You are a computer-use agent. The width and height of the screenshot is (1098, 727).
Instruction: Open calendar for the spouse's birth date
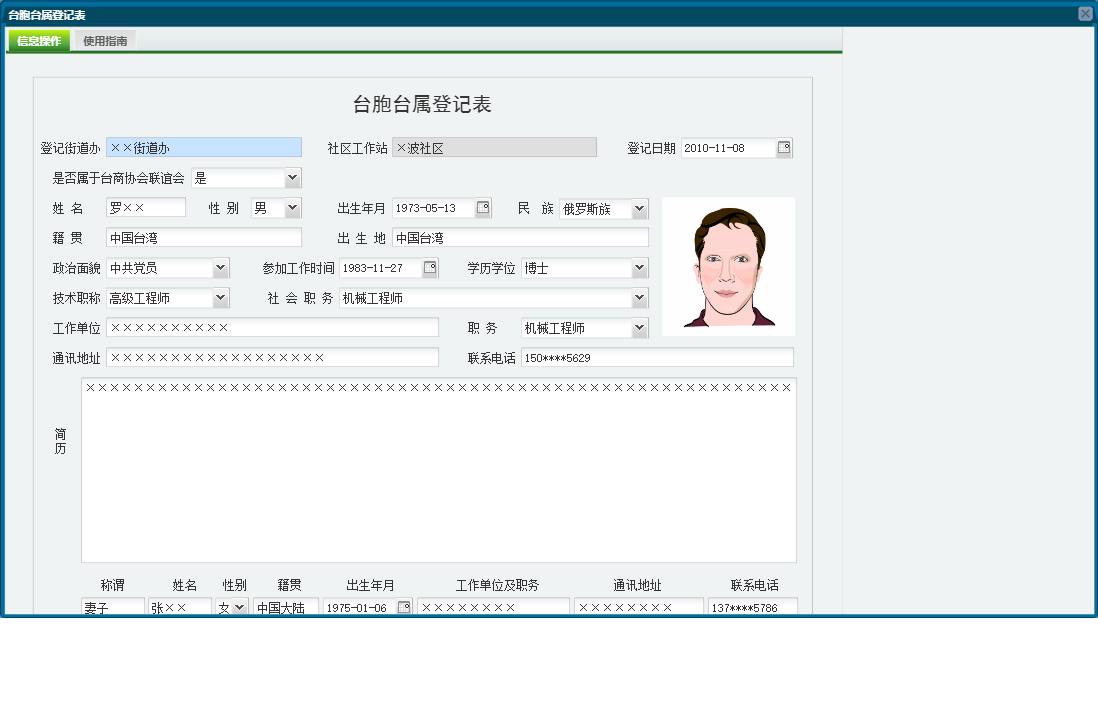point(404,607)
